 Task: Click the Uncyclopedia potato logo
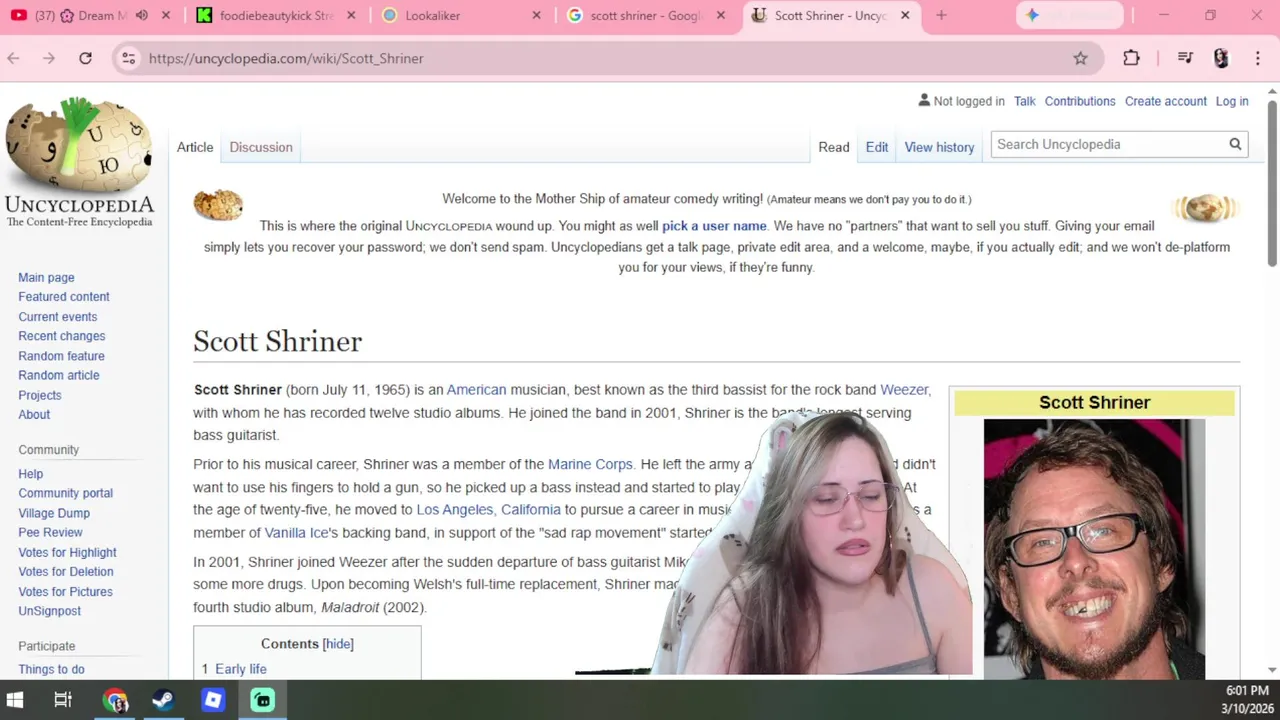(x=79, y=163)
